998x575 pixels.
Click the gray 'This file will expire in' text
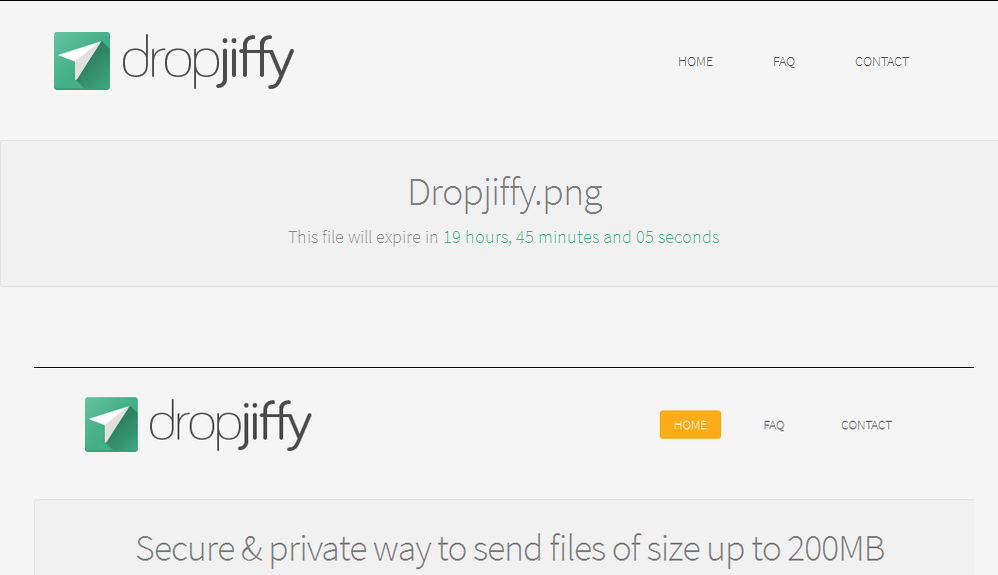[x=363, y=237]
